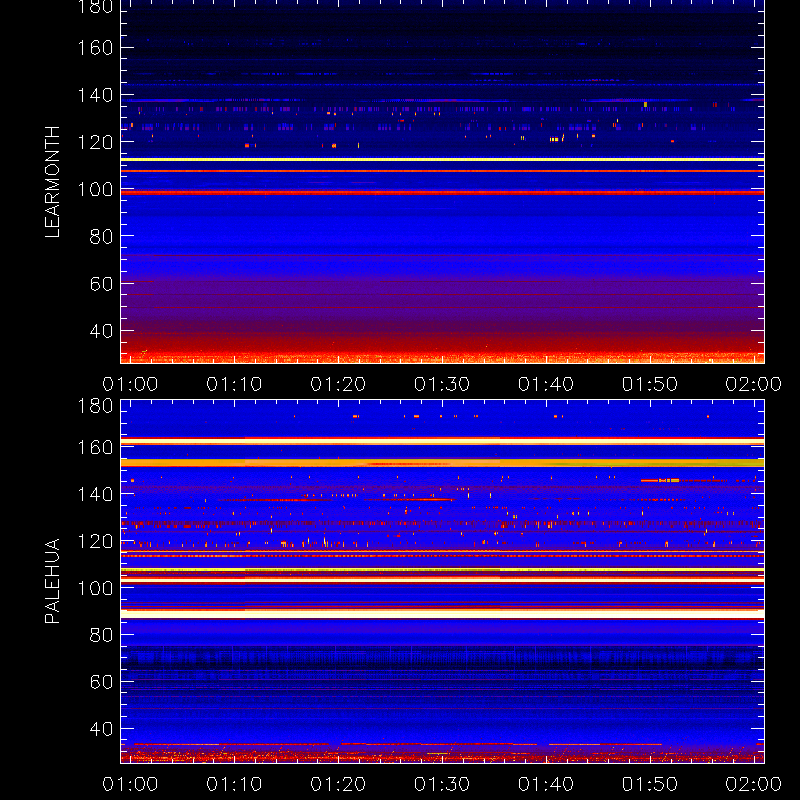Choose the 01:10 time label under PALEHUA plot
This screenshot has height=800, width=800.
(x=234, y=784)
